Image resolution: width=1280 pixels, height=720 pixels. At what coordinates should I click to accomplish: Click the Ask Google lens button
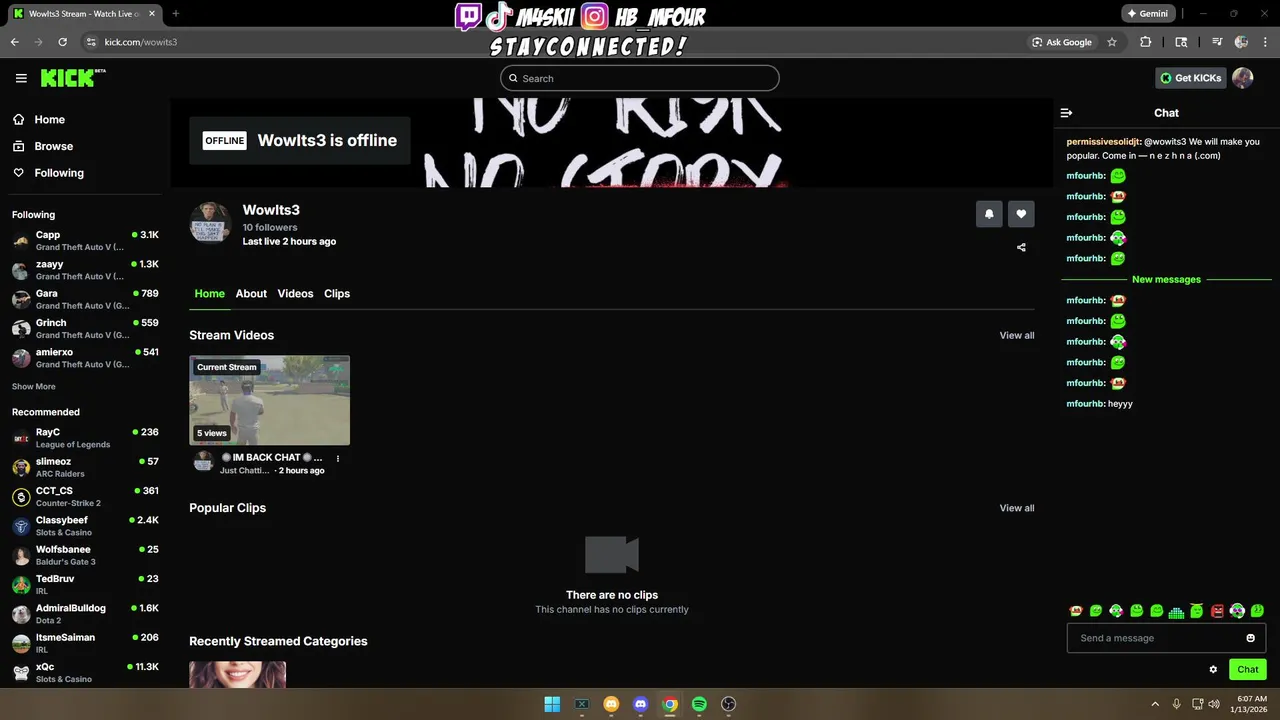[1062, 42]
